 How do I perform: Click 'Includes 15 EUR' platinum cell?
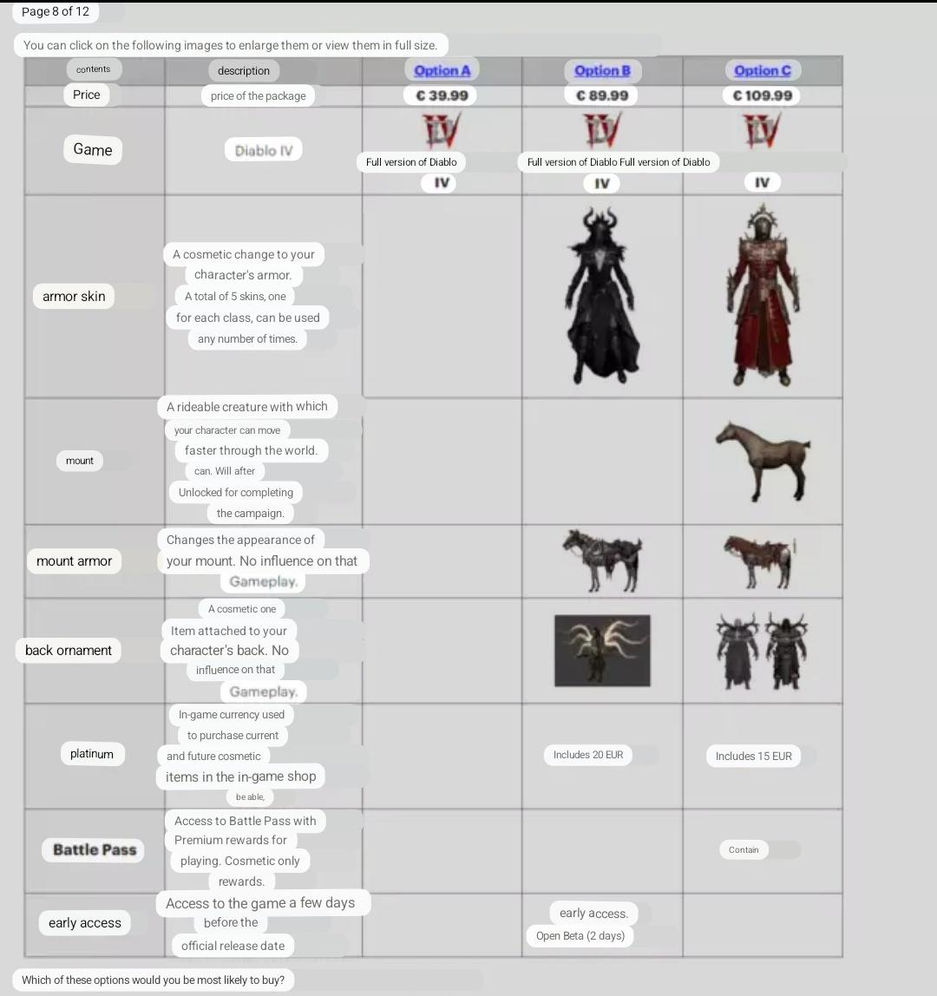[754, 756]
